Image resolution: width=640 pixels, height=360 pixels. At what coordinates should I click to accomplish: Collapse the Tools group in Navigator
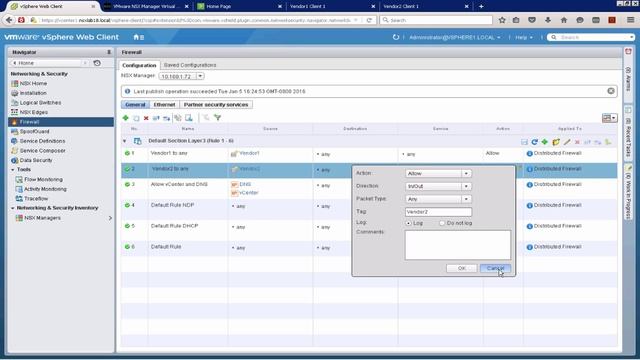click(13, 170)
